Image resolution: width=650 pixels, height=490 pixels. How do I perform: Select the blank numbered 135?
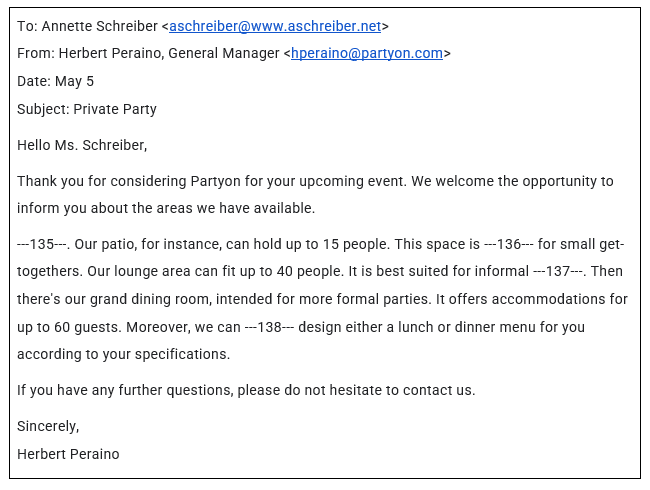(x=42, y=245)
